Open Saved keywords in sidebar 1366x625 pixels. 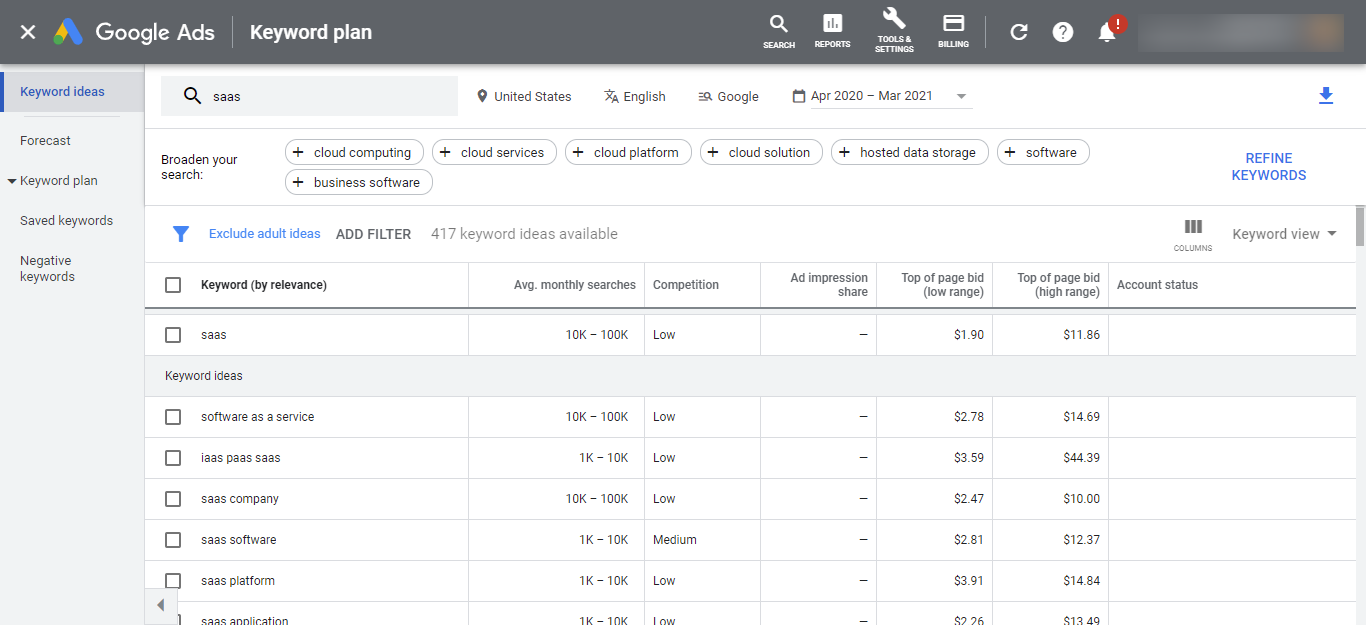click(66, 221)
